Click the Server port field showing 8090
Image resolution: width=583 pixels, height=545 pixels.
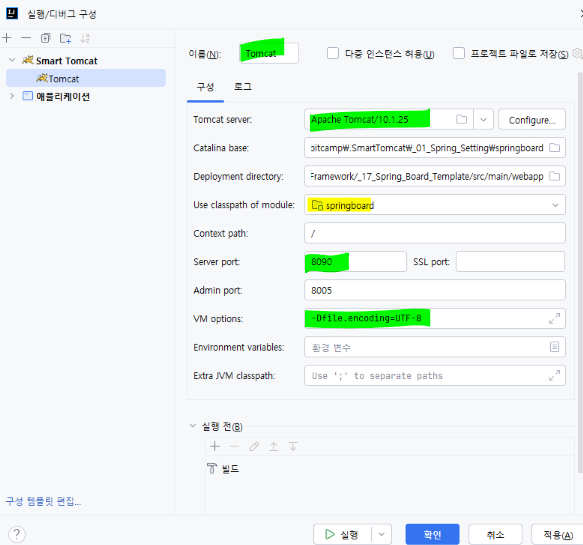coord(355,262)
